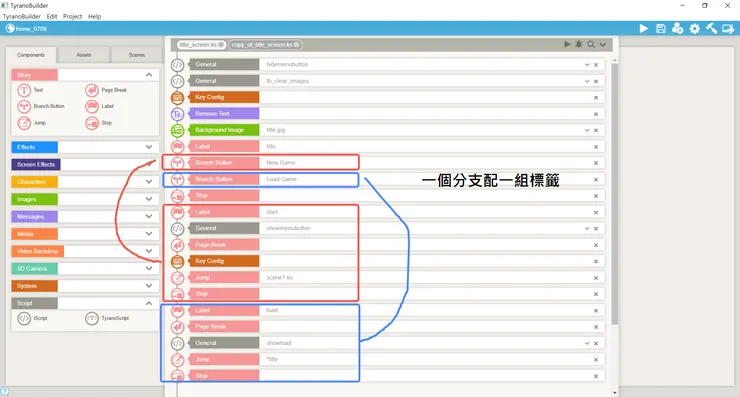Screen dimensions: 740x397
Task: Choose the Jump component in Story panel
Action: (x=24, y=123)
